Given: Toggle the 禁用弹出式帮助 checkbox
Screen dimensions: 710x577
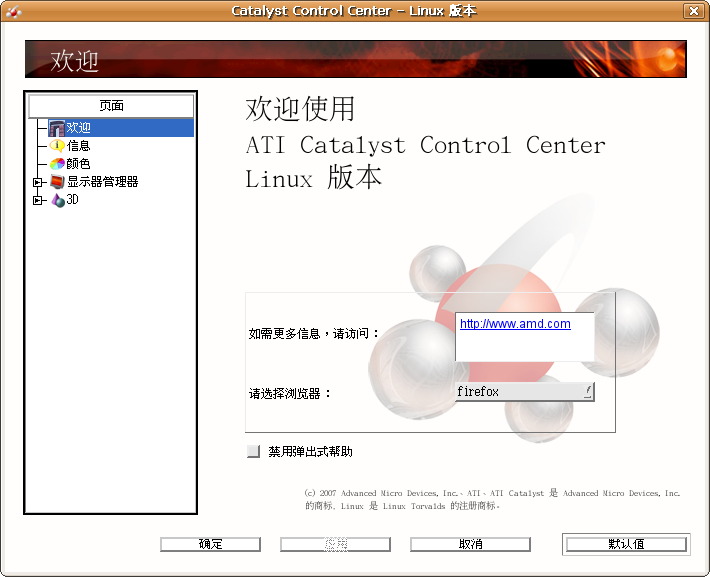Looking at the screenshot, I should [253, 451].
